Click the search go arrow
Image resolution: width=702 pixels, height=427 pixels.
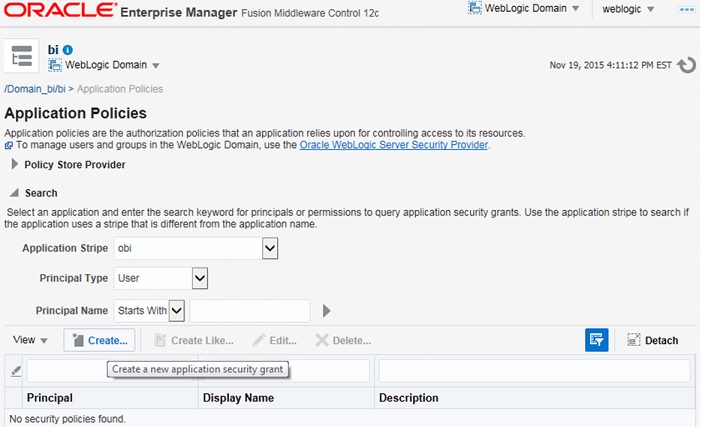(326, 311)
